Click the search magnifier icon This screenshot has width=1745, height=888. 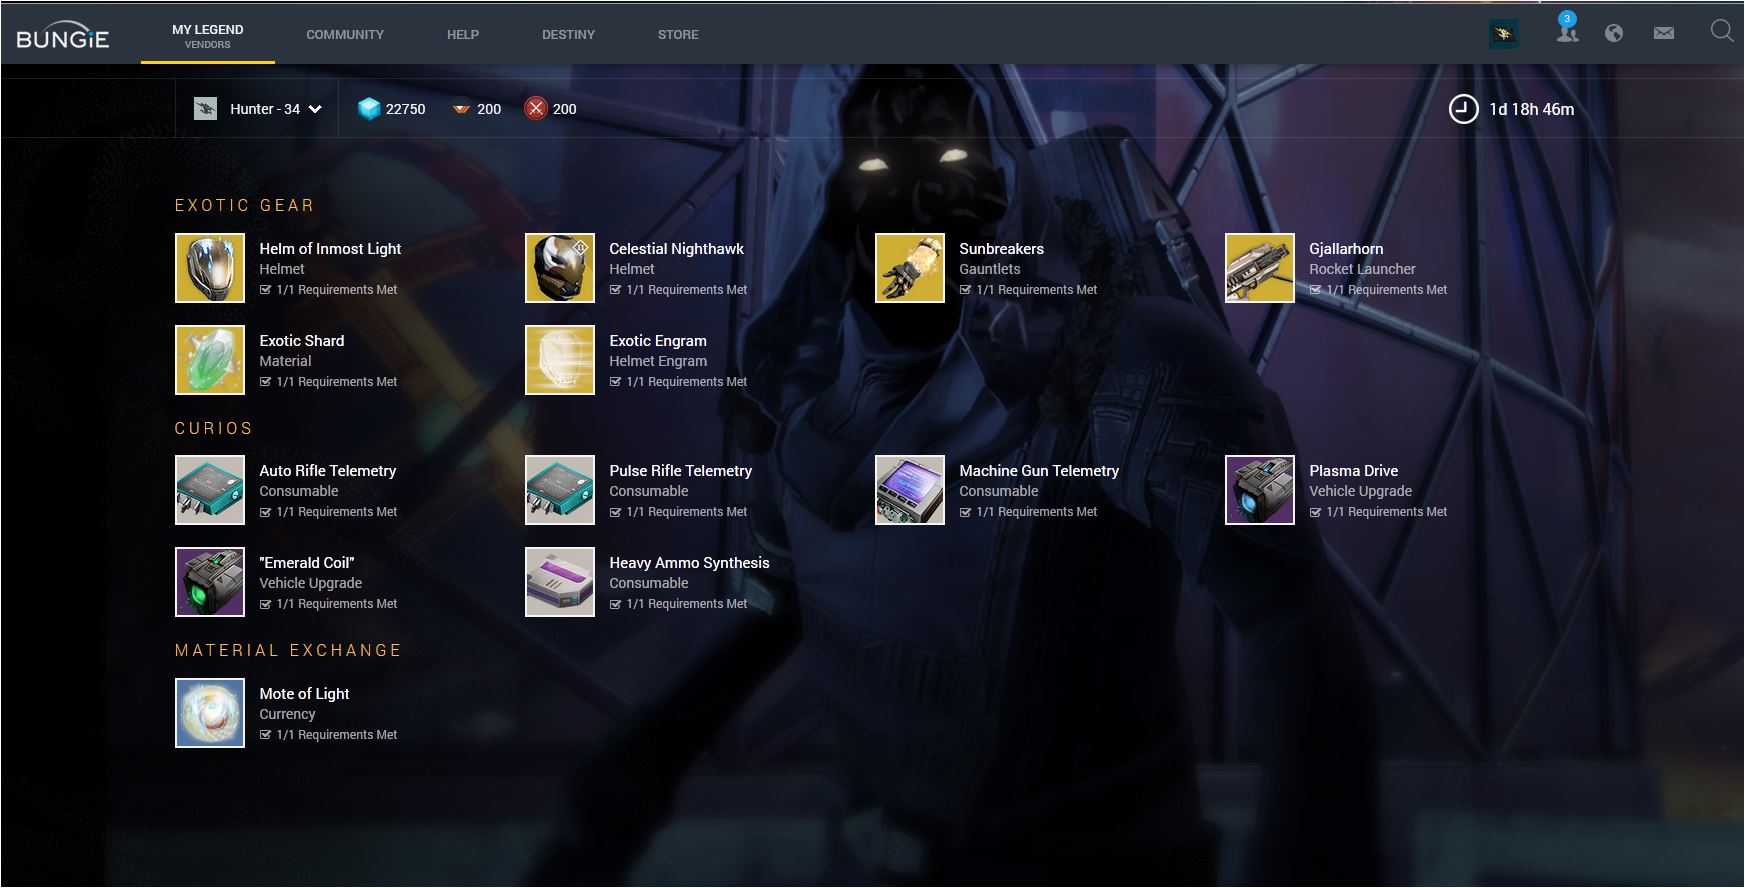(x=1721, y=32)
